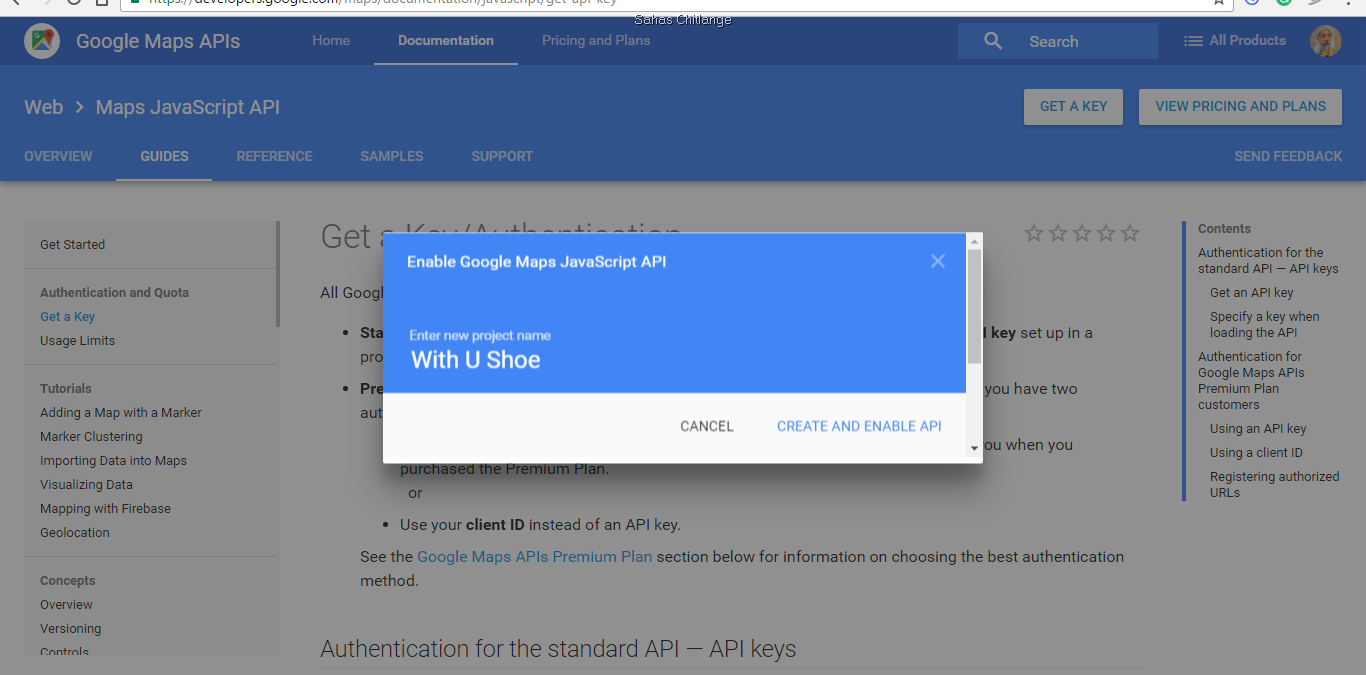Switch to the Overview tab

pyautogui.click(x=58, y=156)
